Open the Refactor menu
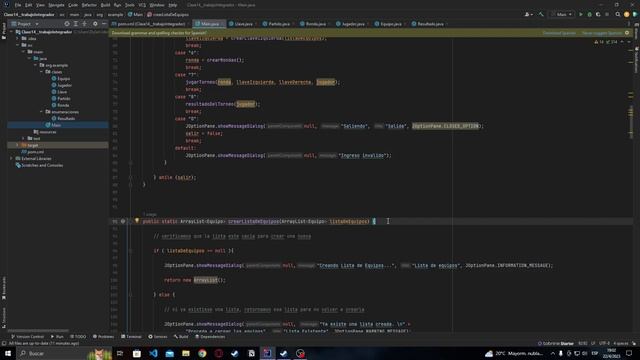 [89, 5]
